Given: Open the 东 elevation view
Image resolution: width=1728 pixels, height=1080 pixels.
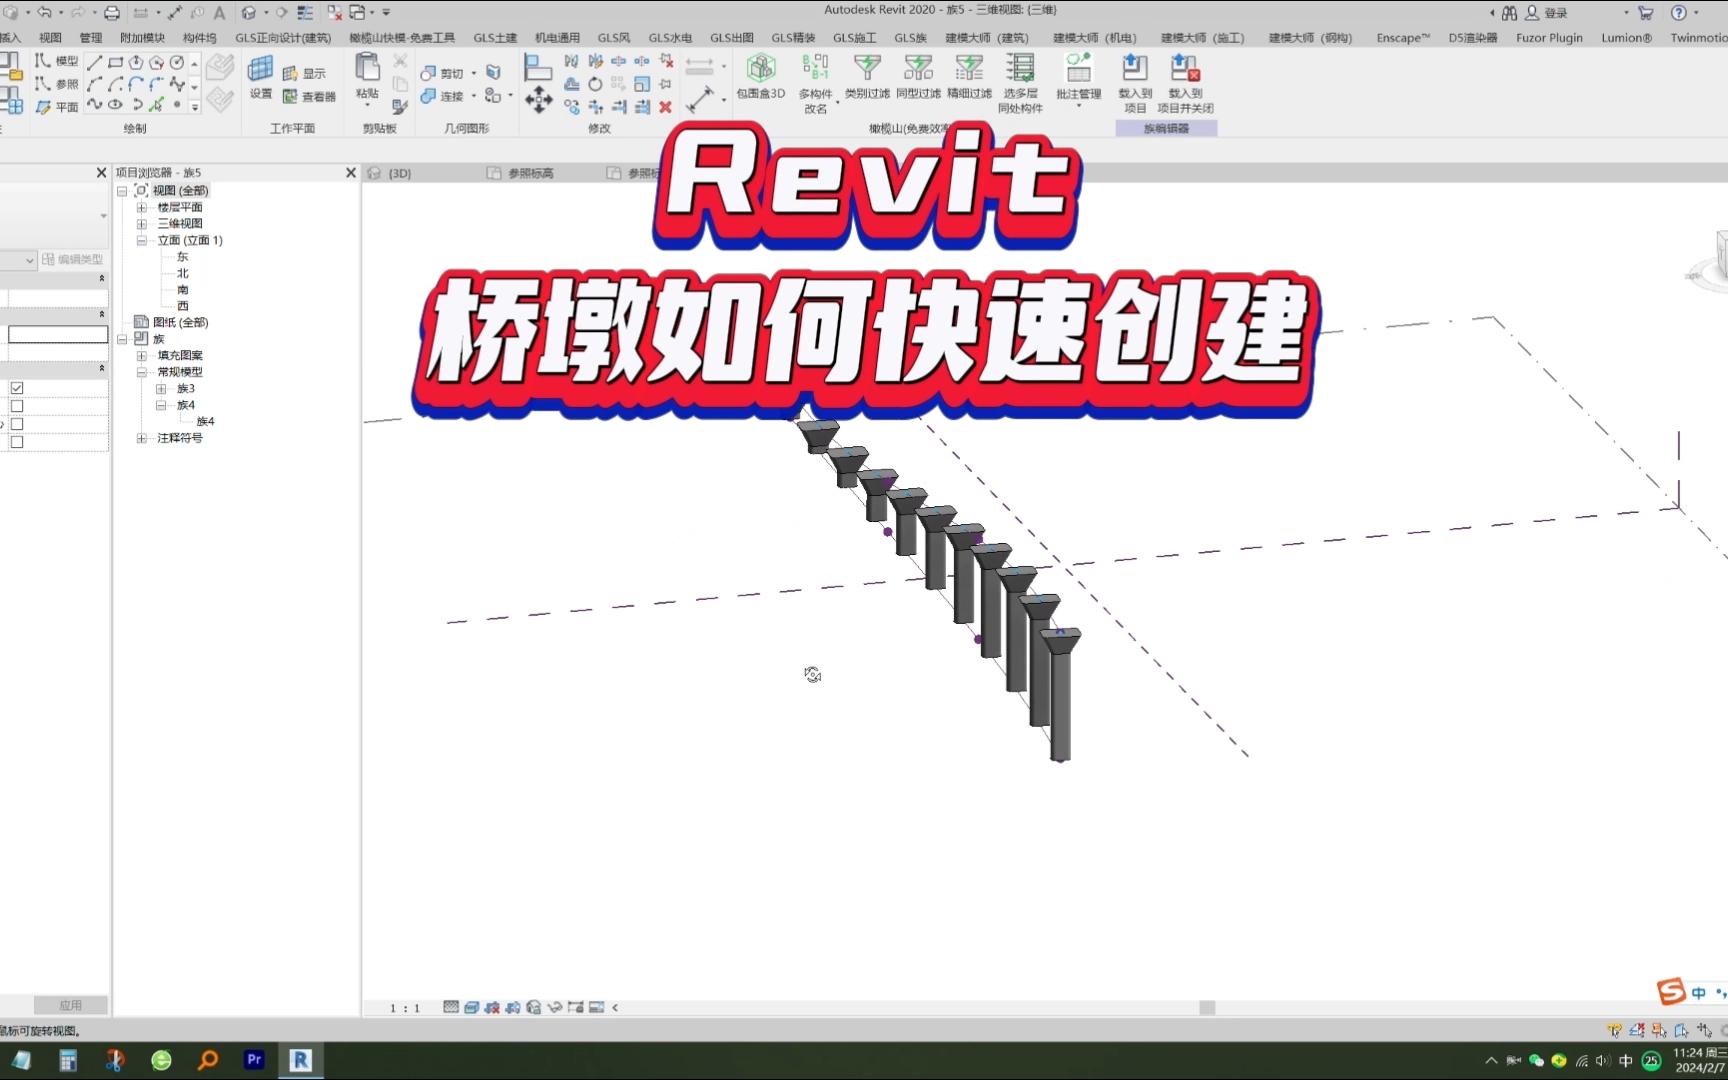Looking at the screenshot, I should [182, 257].
